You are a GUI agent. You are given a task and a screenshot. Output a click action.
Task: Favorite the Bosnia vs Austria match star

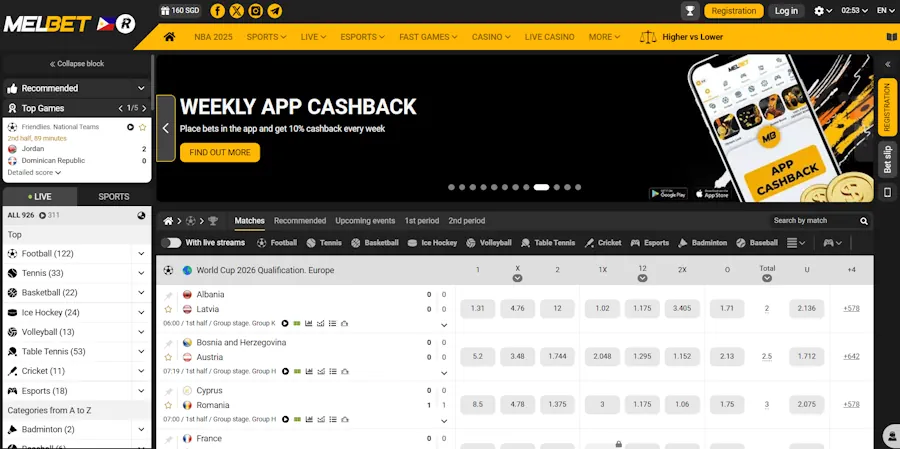click(x=168, y=357)
